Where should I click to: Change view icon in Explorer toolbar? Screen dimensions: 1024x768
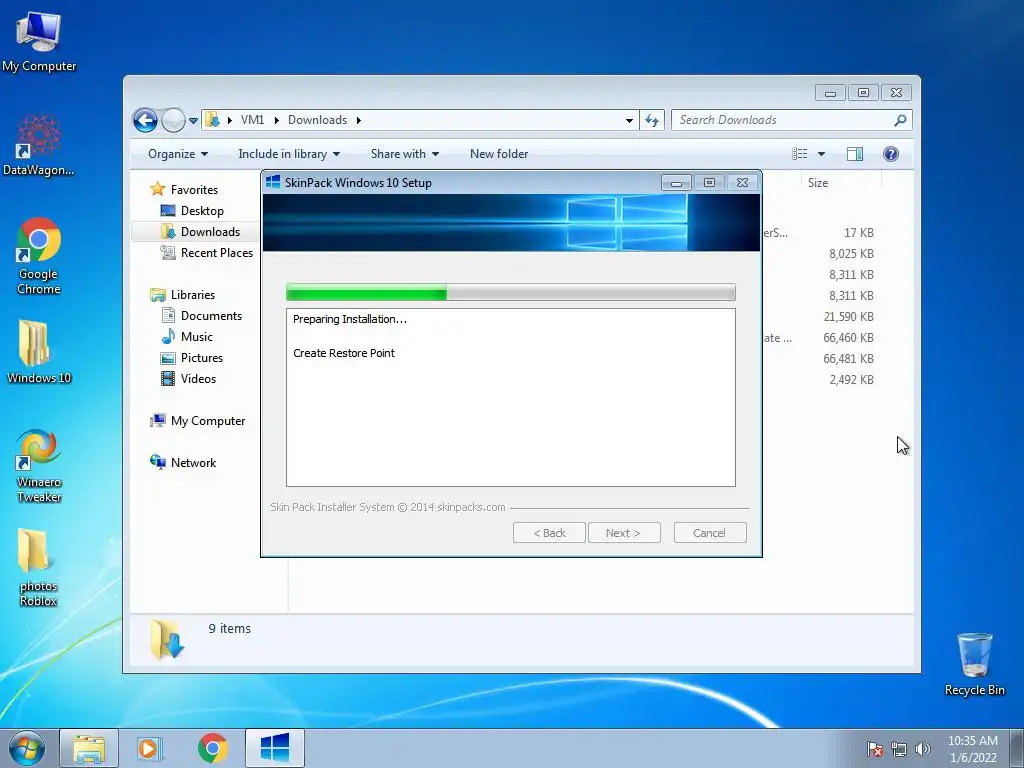coord(799,153)
